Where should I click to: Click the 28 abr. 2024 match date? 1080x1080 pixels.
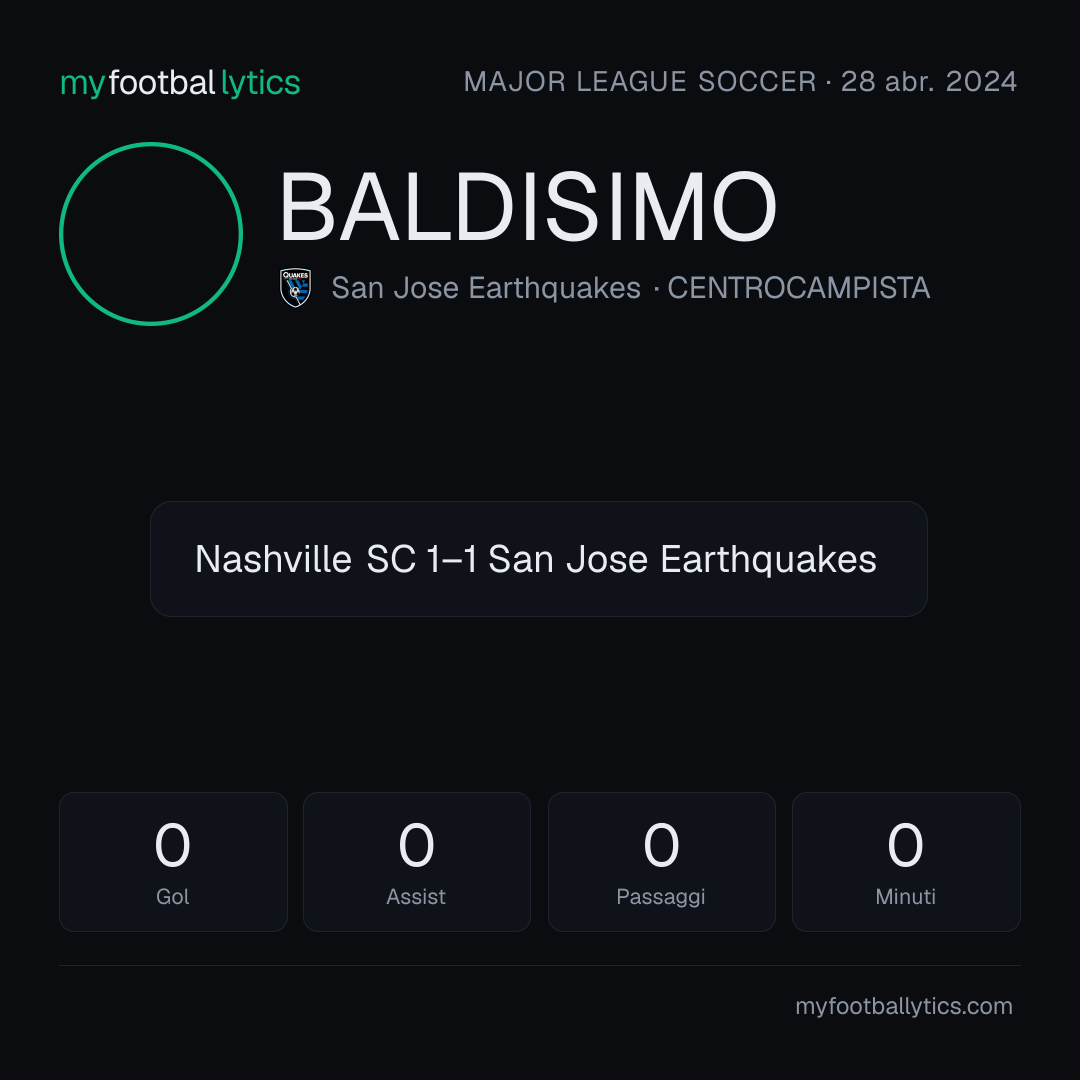point(929,82)
